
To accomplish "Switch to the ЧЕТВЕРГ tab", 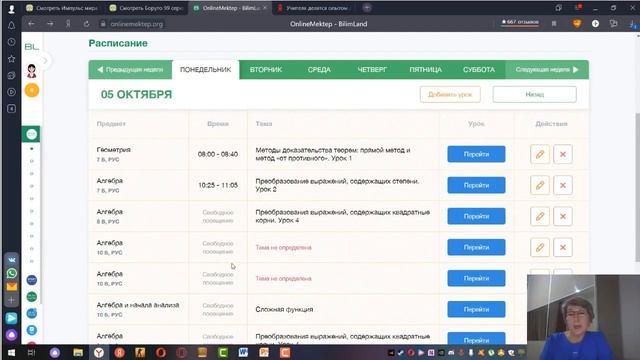I will [372, 70].
